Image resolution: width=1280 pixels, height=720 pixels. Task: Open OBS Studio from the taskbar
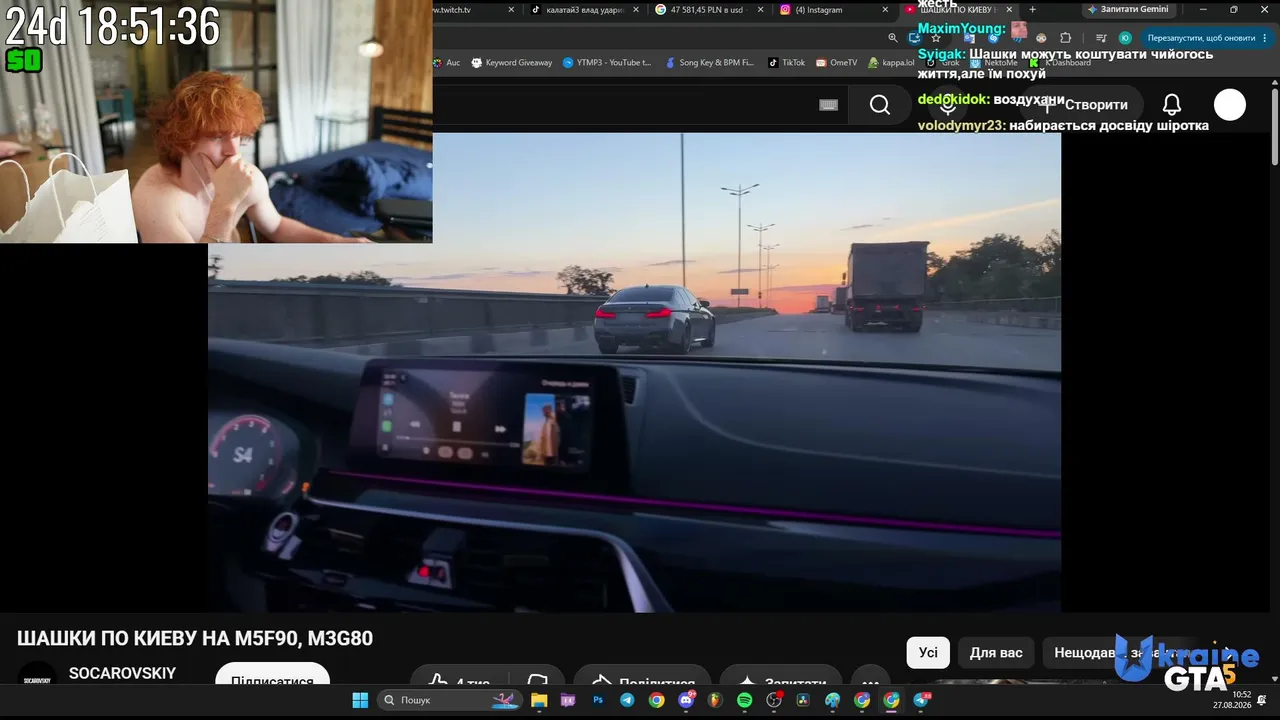[774, 700]
